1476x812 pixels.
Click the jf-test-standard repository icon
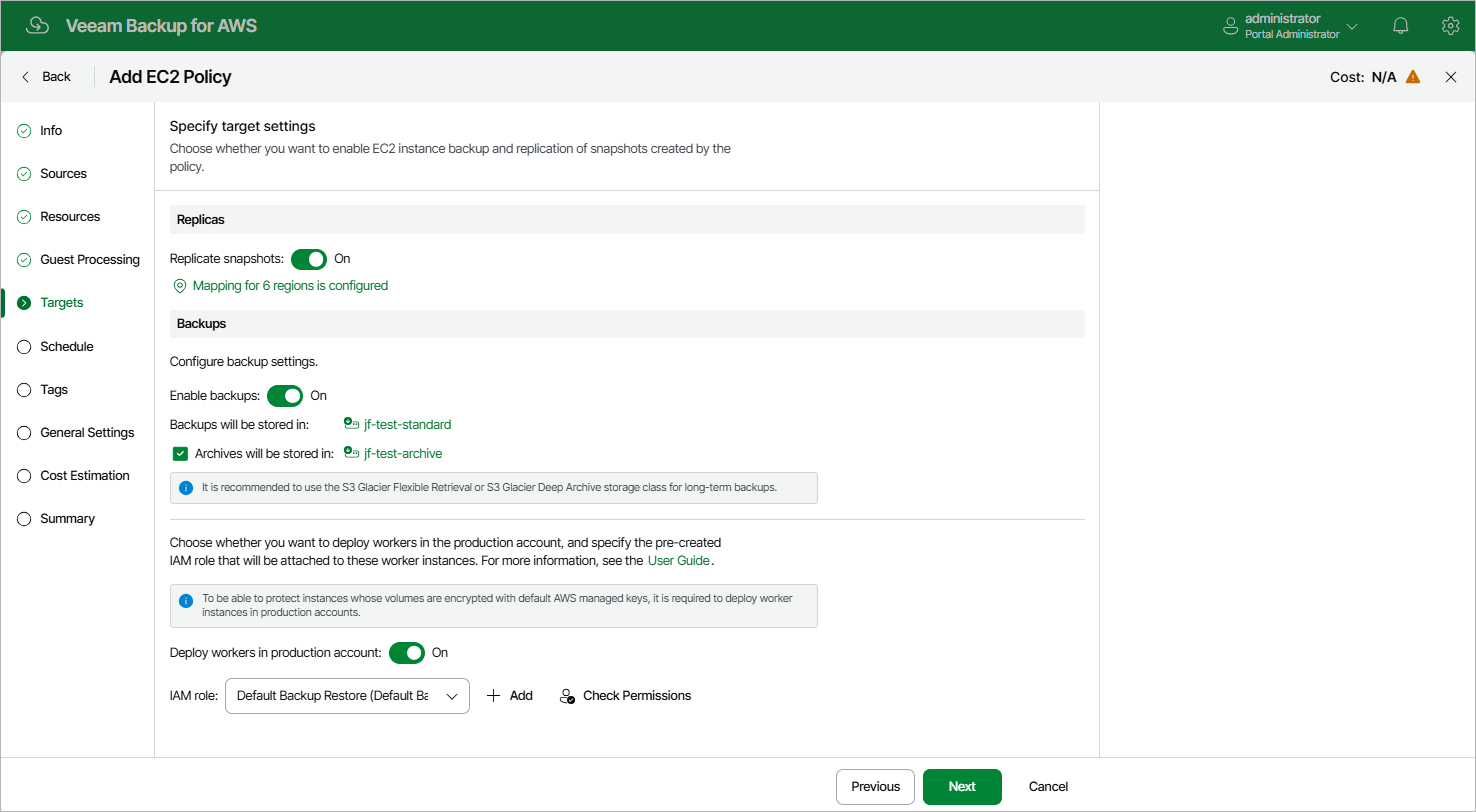[351, 424]
